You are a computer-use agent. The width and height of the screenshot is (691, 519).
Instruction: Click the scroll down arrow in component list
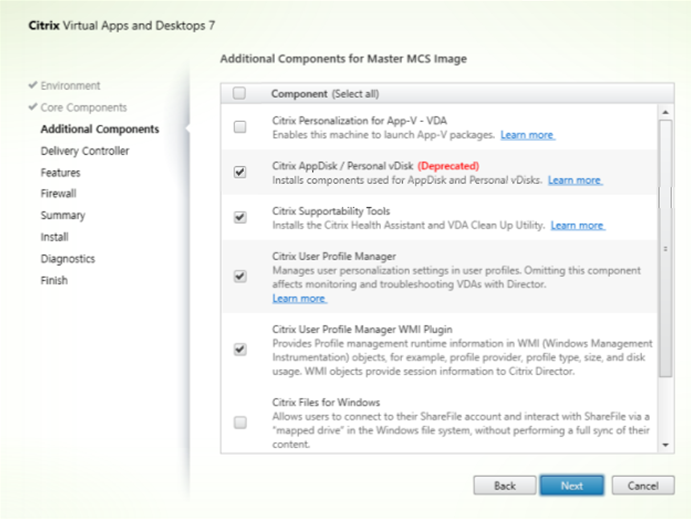pyautogui.click(x=665, y=445)
